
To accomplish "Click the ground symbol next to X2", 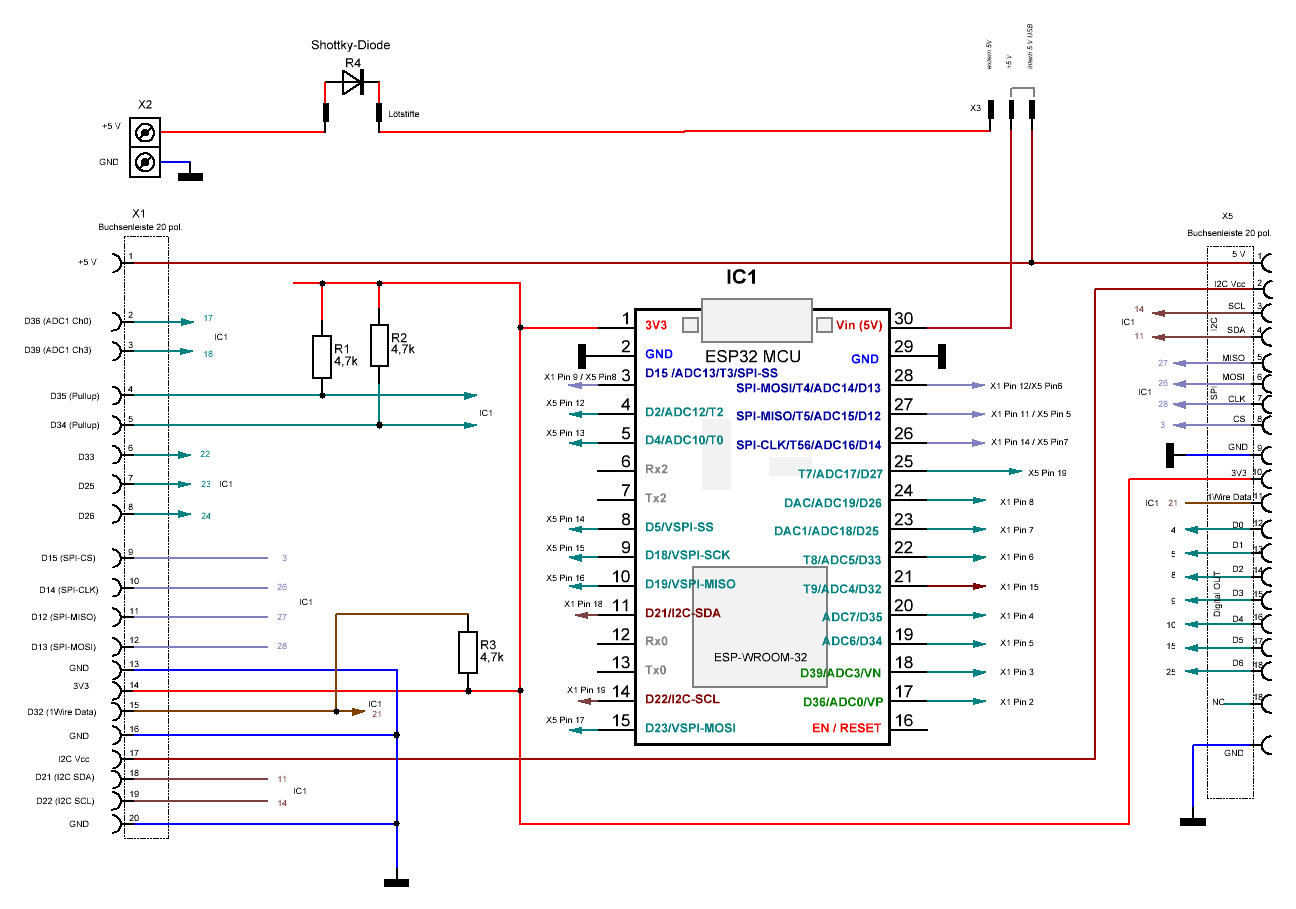I will tap(190, 177).
